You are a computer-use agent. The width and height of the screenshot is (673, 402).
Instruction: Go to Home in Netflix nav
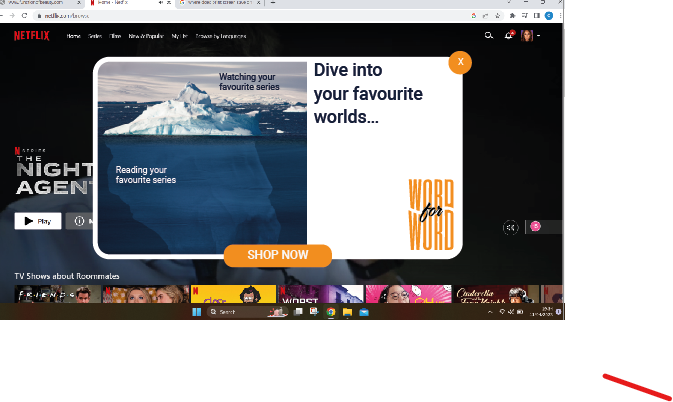coord(73,36)
